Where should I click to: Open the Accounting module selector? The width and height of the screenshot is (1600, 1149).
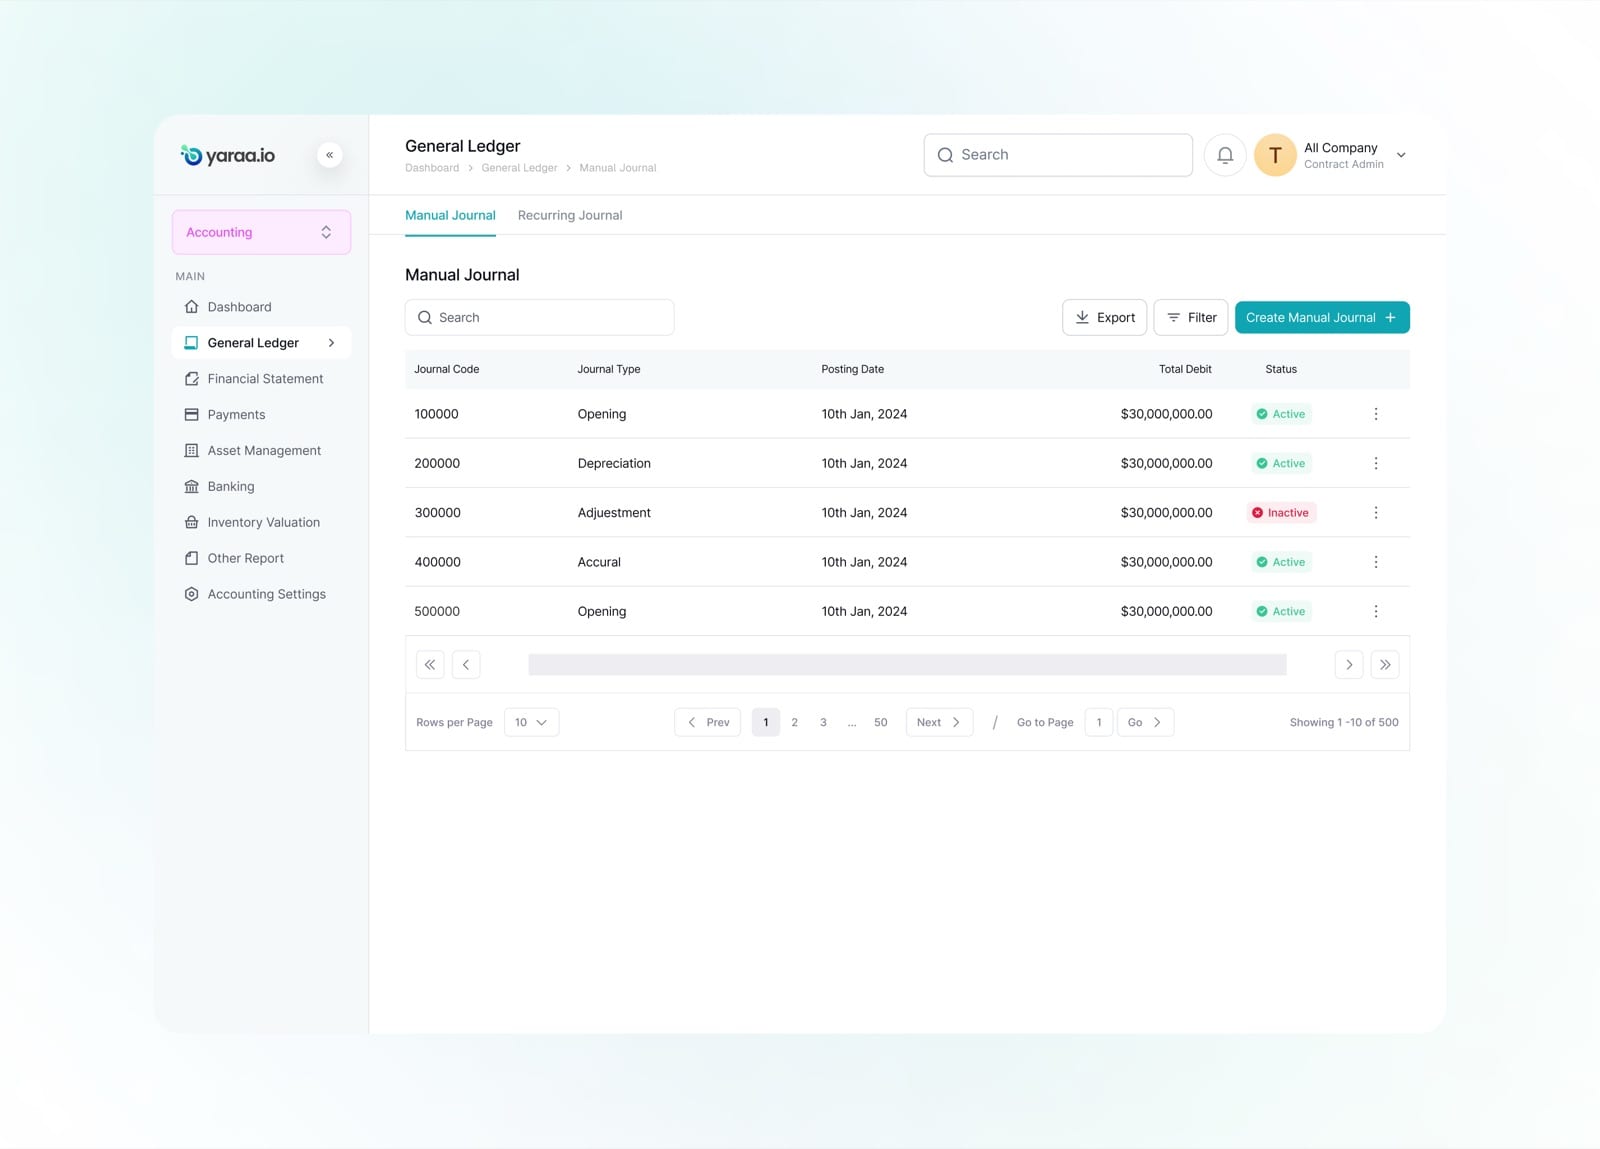[x=261, y=232]
